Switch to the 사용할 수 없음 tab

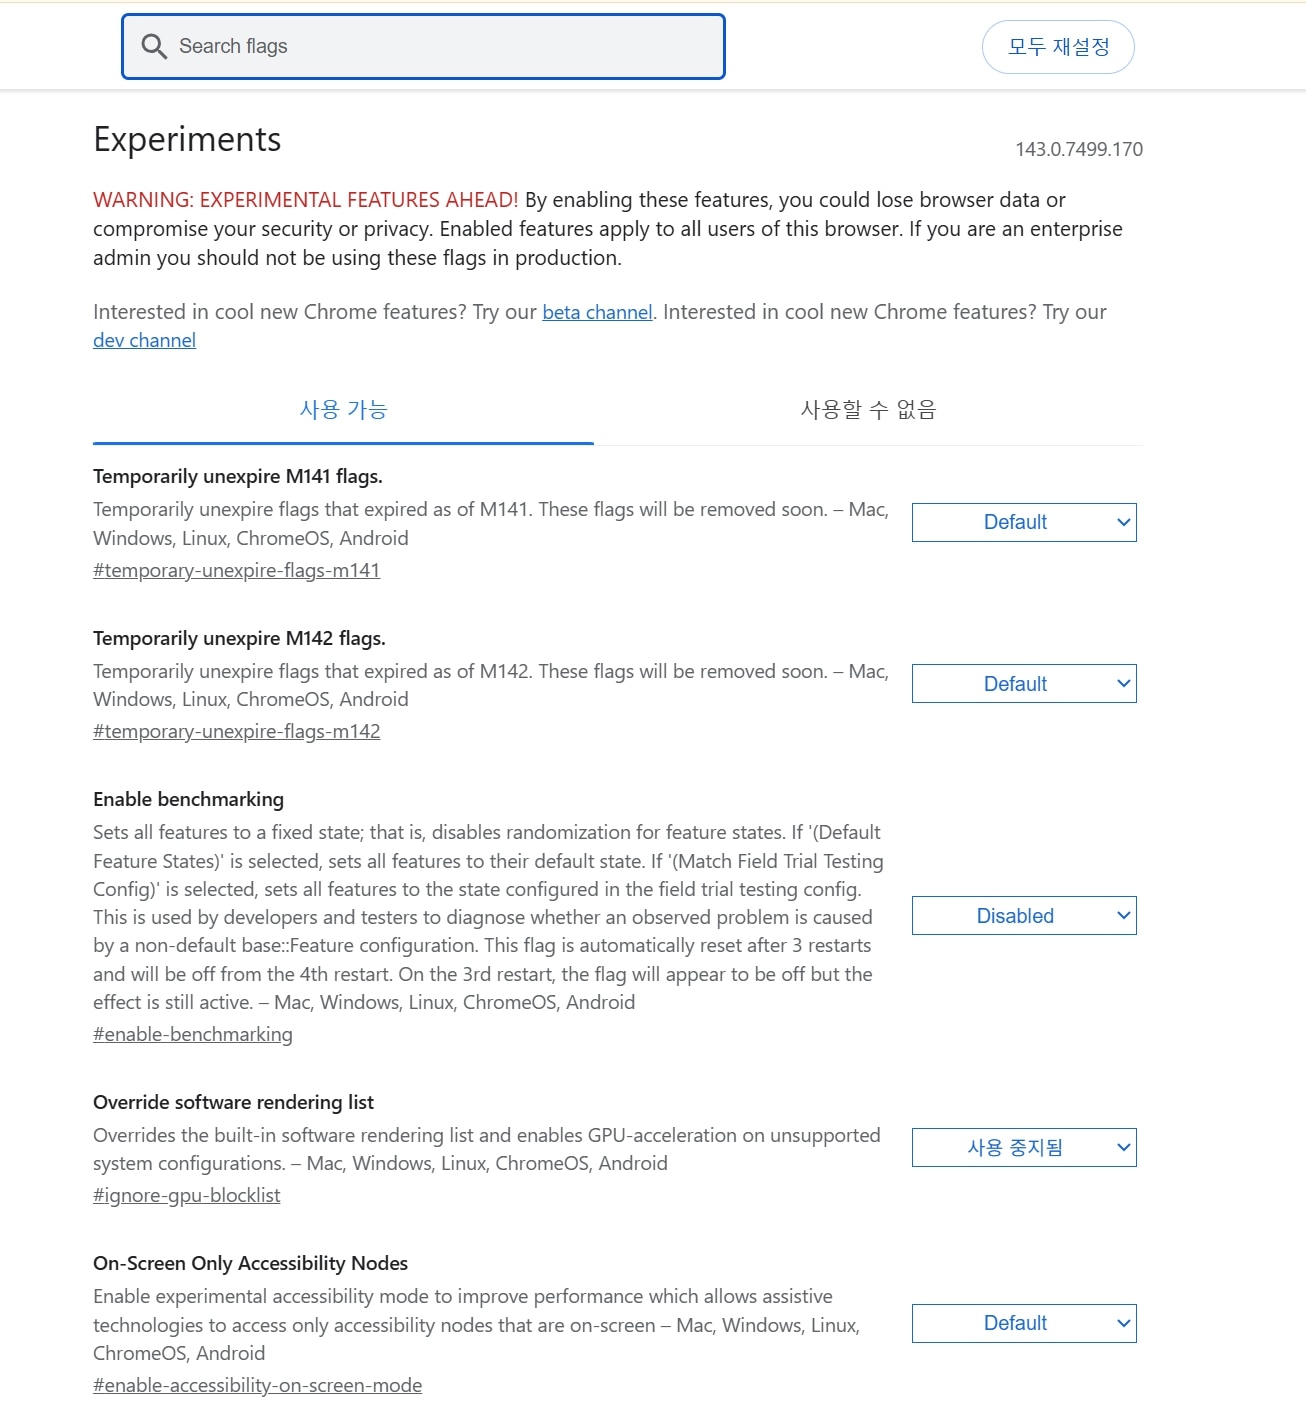[868, 410]
